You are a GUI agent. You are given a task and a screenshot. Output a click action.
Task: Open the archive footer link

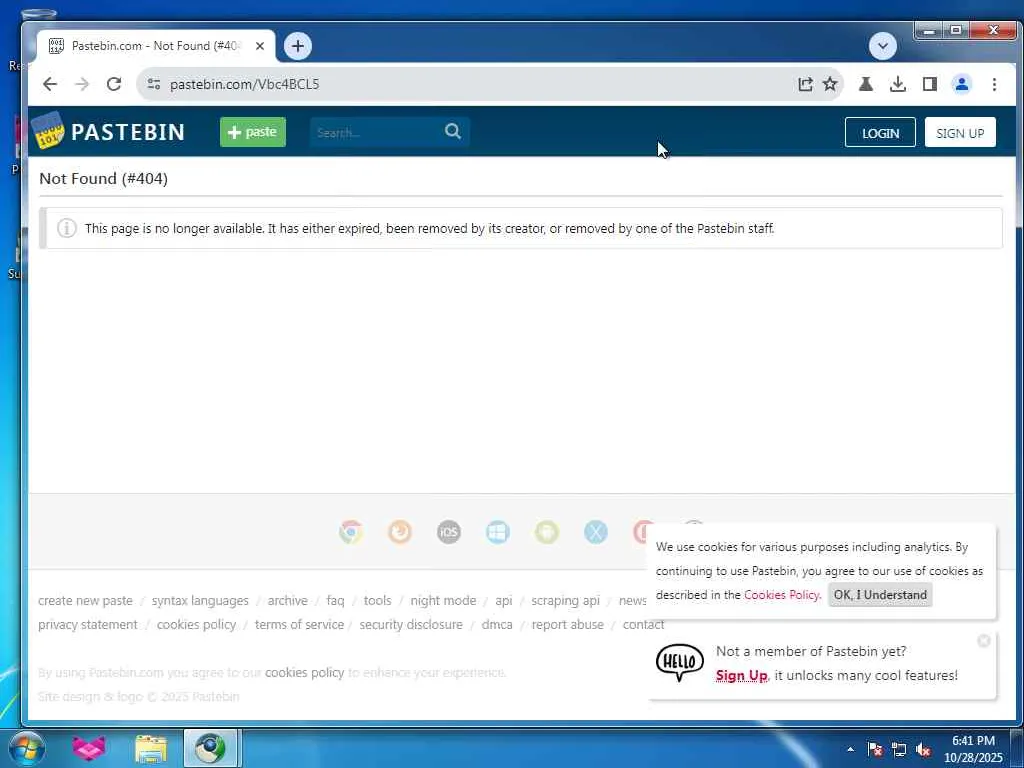pos(287,600)
